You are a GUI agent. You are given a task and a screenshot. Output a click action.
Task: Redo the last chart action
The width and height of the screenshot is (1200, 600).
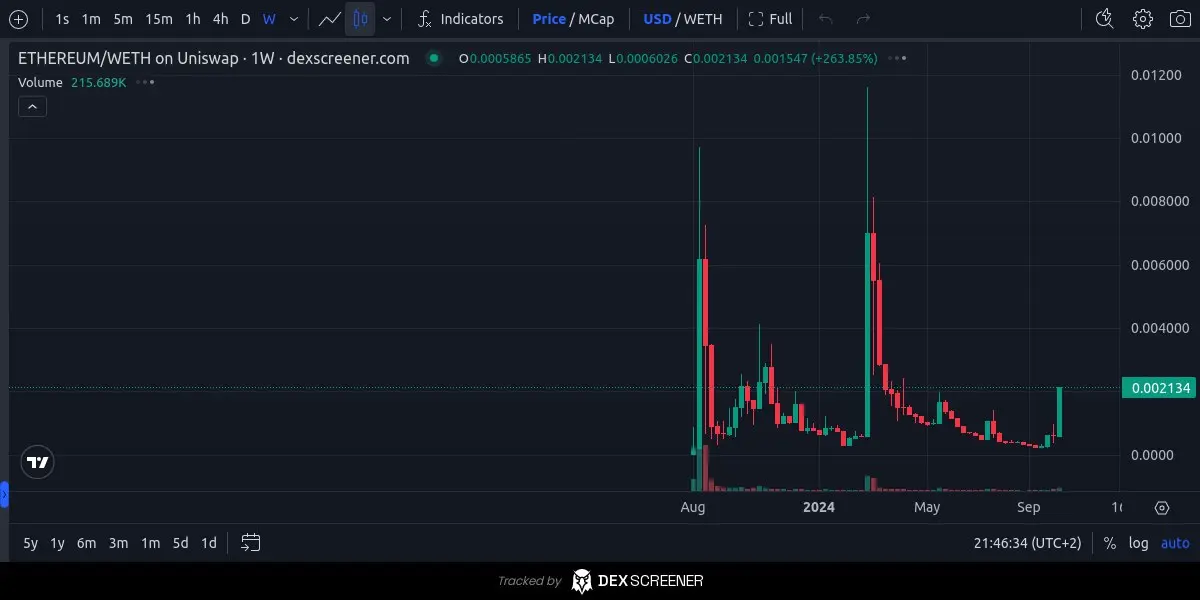click(x=863, y=19)
